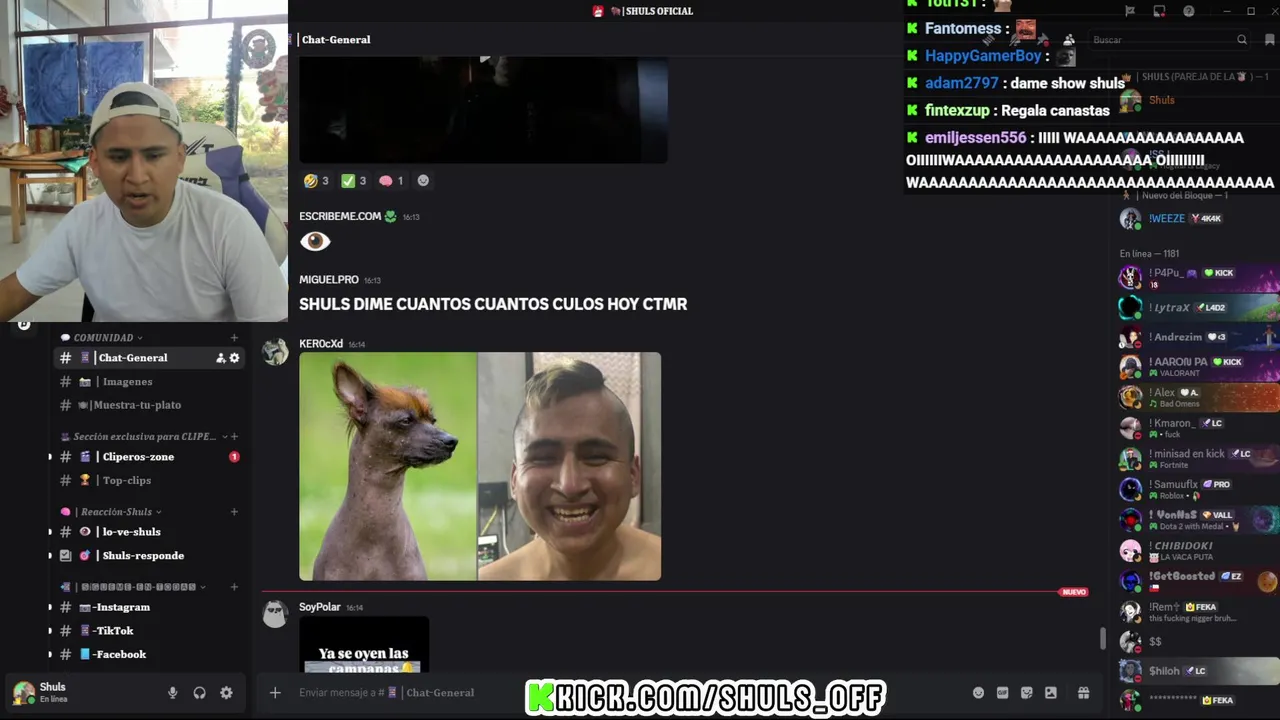Click username KER0cXd
This screenshot has width=1280, height=720.
pyautogui.click(x=321, y=344)
